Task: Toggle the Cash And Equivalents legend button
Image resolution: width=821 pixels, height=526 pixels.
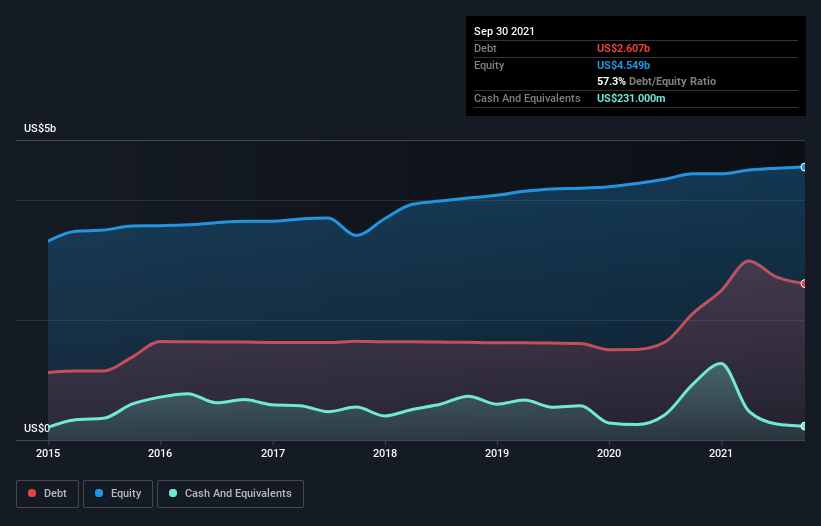Action: [x=230, y=494]
